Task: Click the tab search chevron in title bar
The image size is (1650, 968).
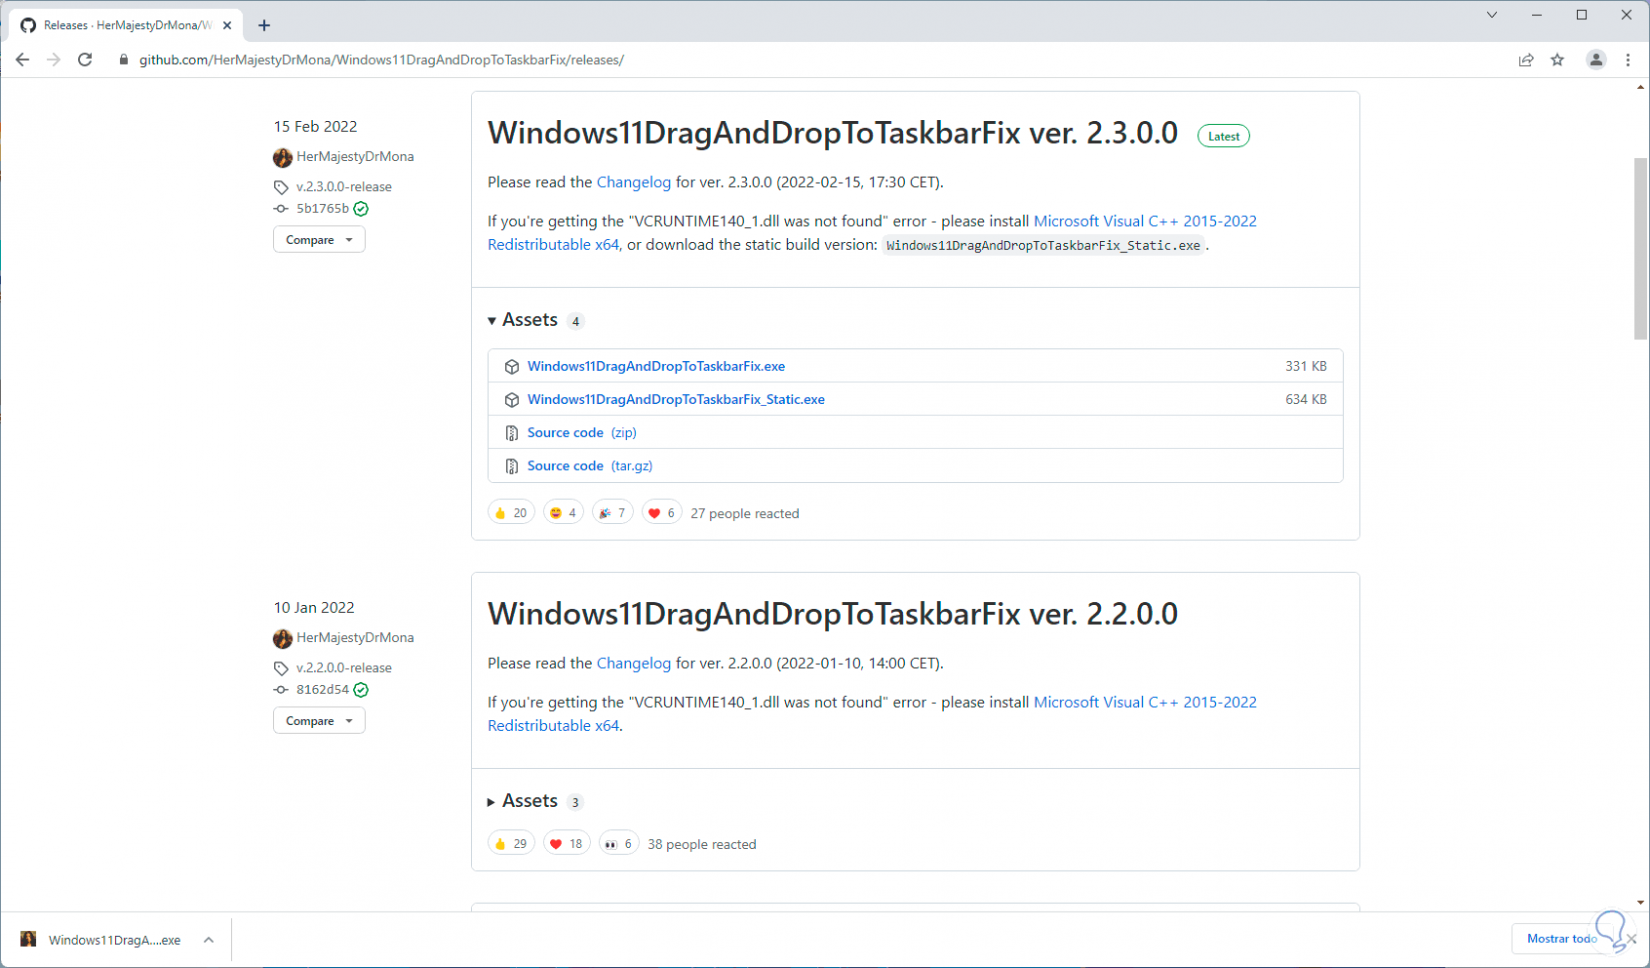Action: point(1491,15)
